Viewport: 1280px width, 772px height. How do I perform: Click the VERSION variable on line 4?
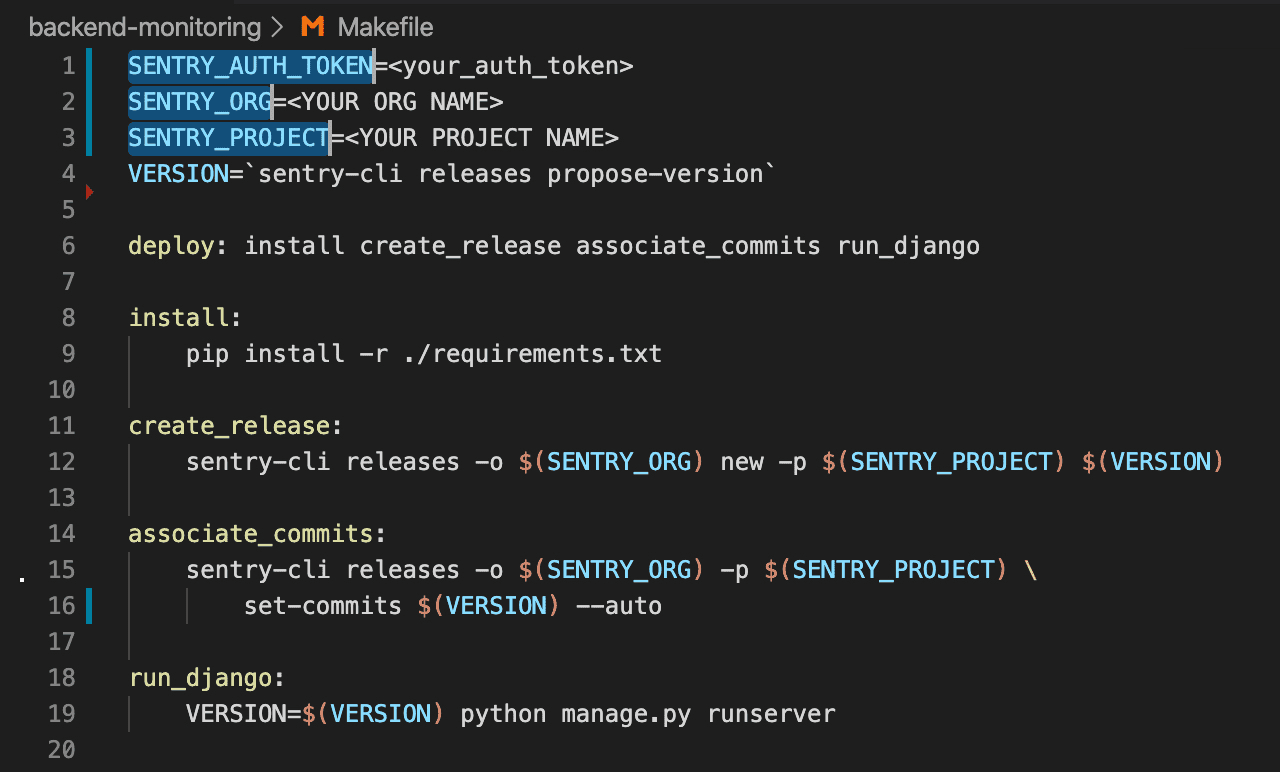pos(178,173)
